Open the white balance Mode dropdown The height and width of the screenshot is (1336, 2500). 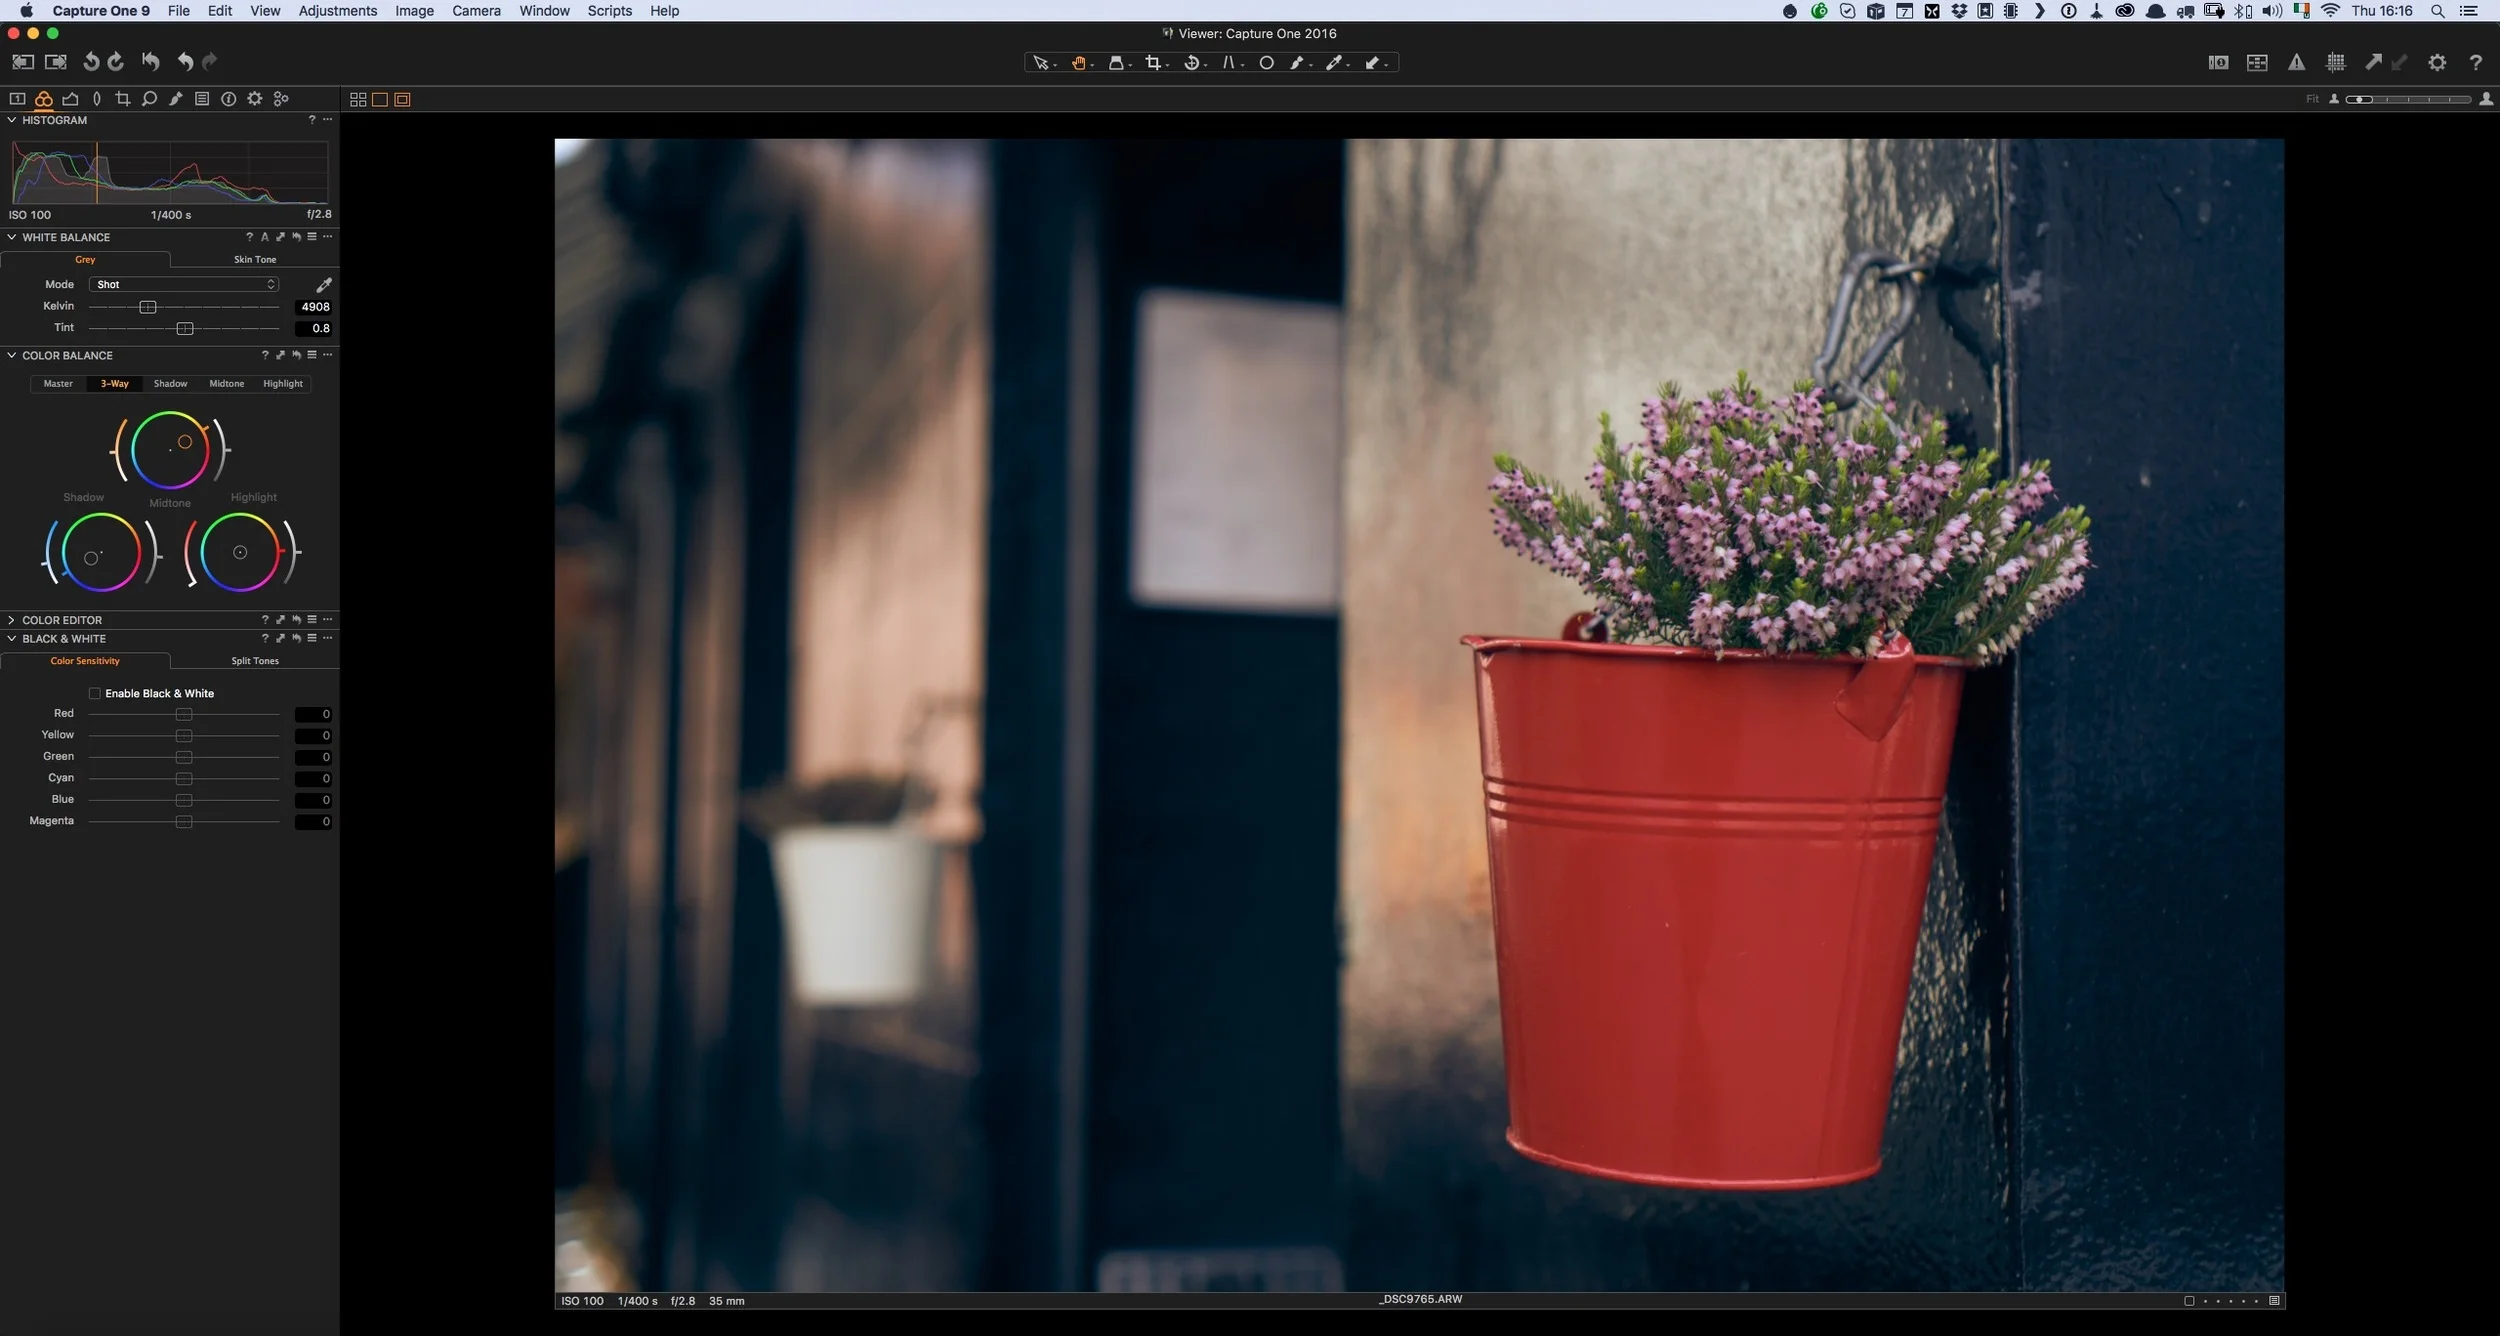[183, 284]
